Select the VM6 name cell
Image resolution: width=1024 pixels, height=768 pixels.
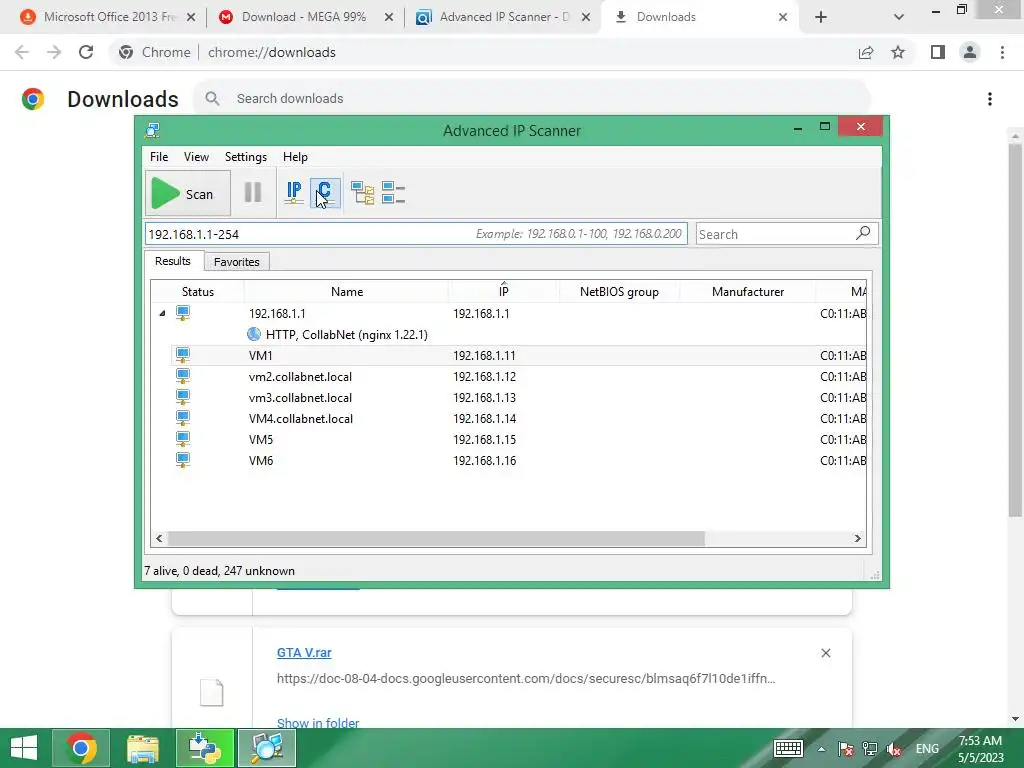[x=261, y=460]
